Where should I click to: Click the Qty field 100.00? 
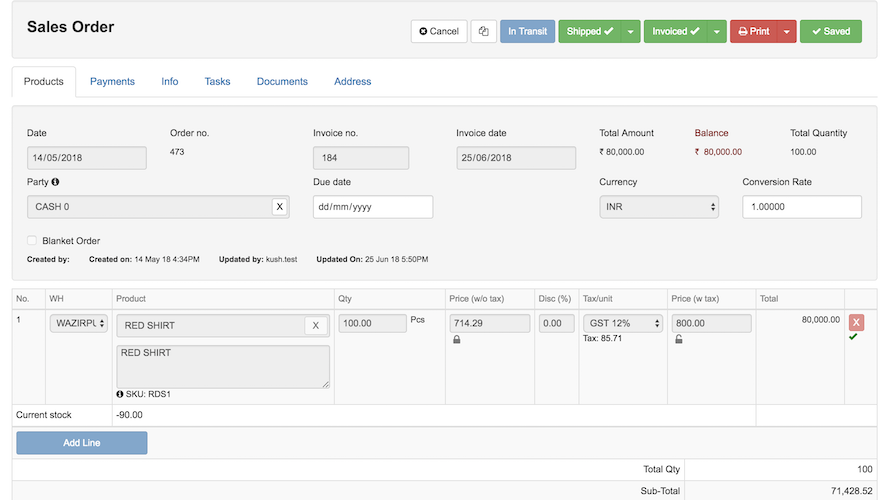pos(372,323)
